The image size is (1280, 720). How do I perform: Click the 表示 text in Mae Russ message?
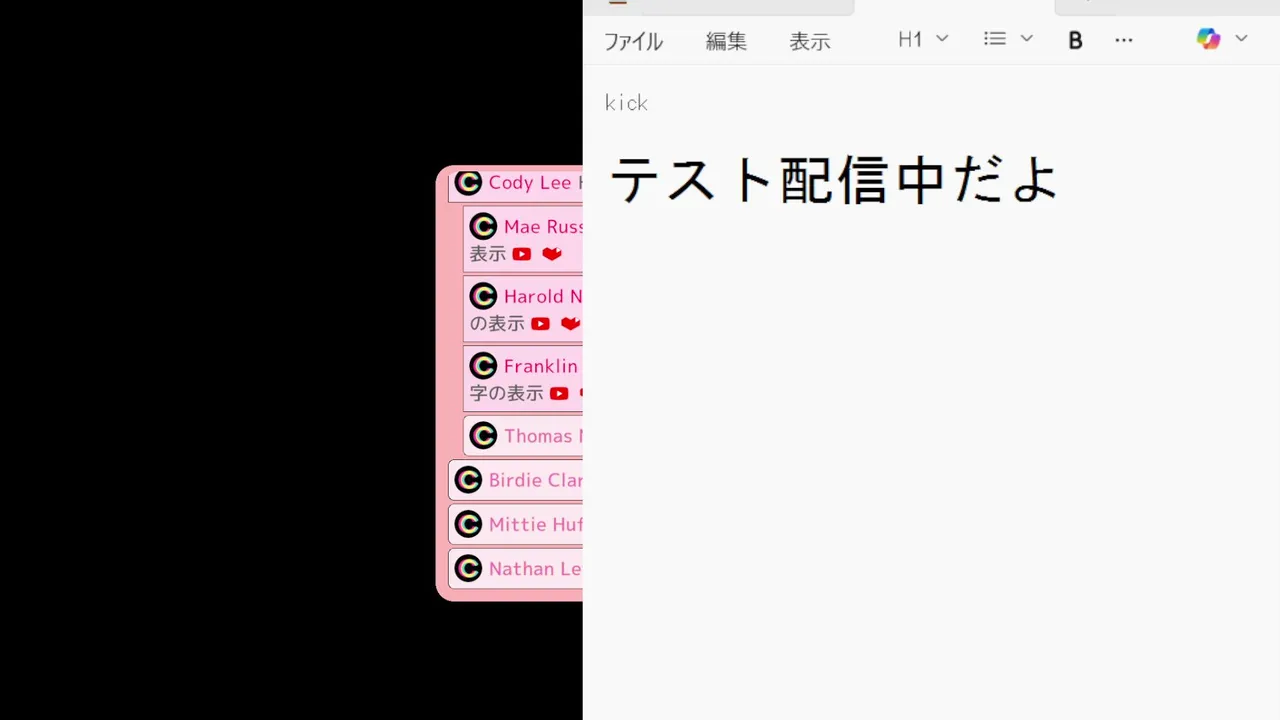pos(488,254)
